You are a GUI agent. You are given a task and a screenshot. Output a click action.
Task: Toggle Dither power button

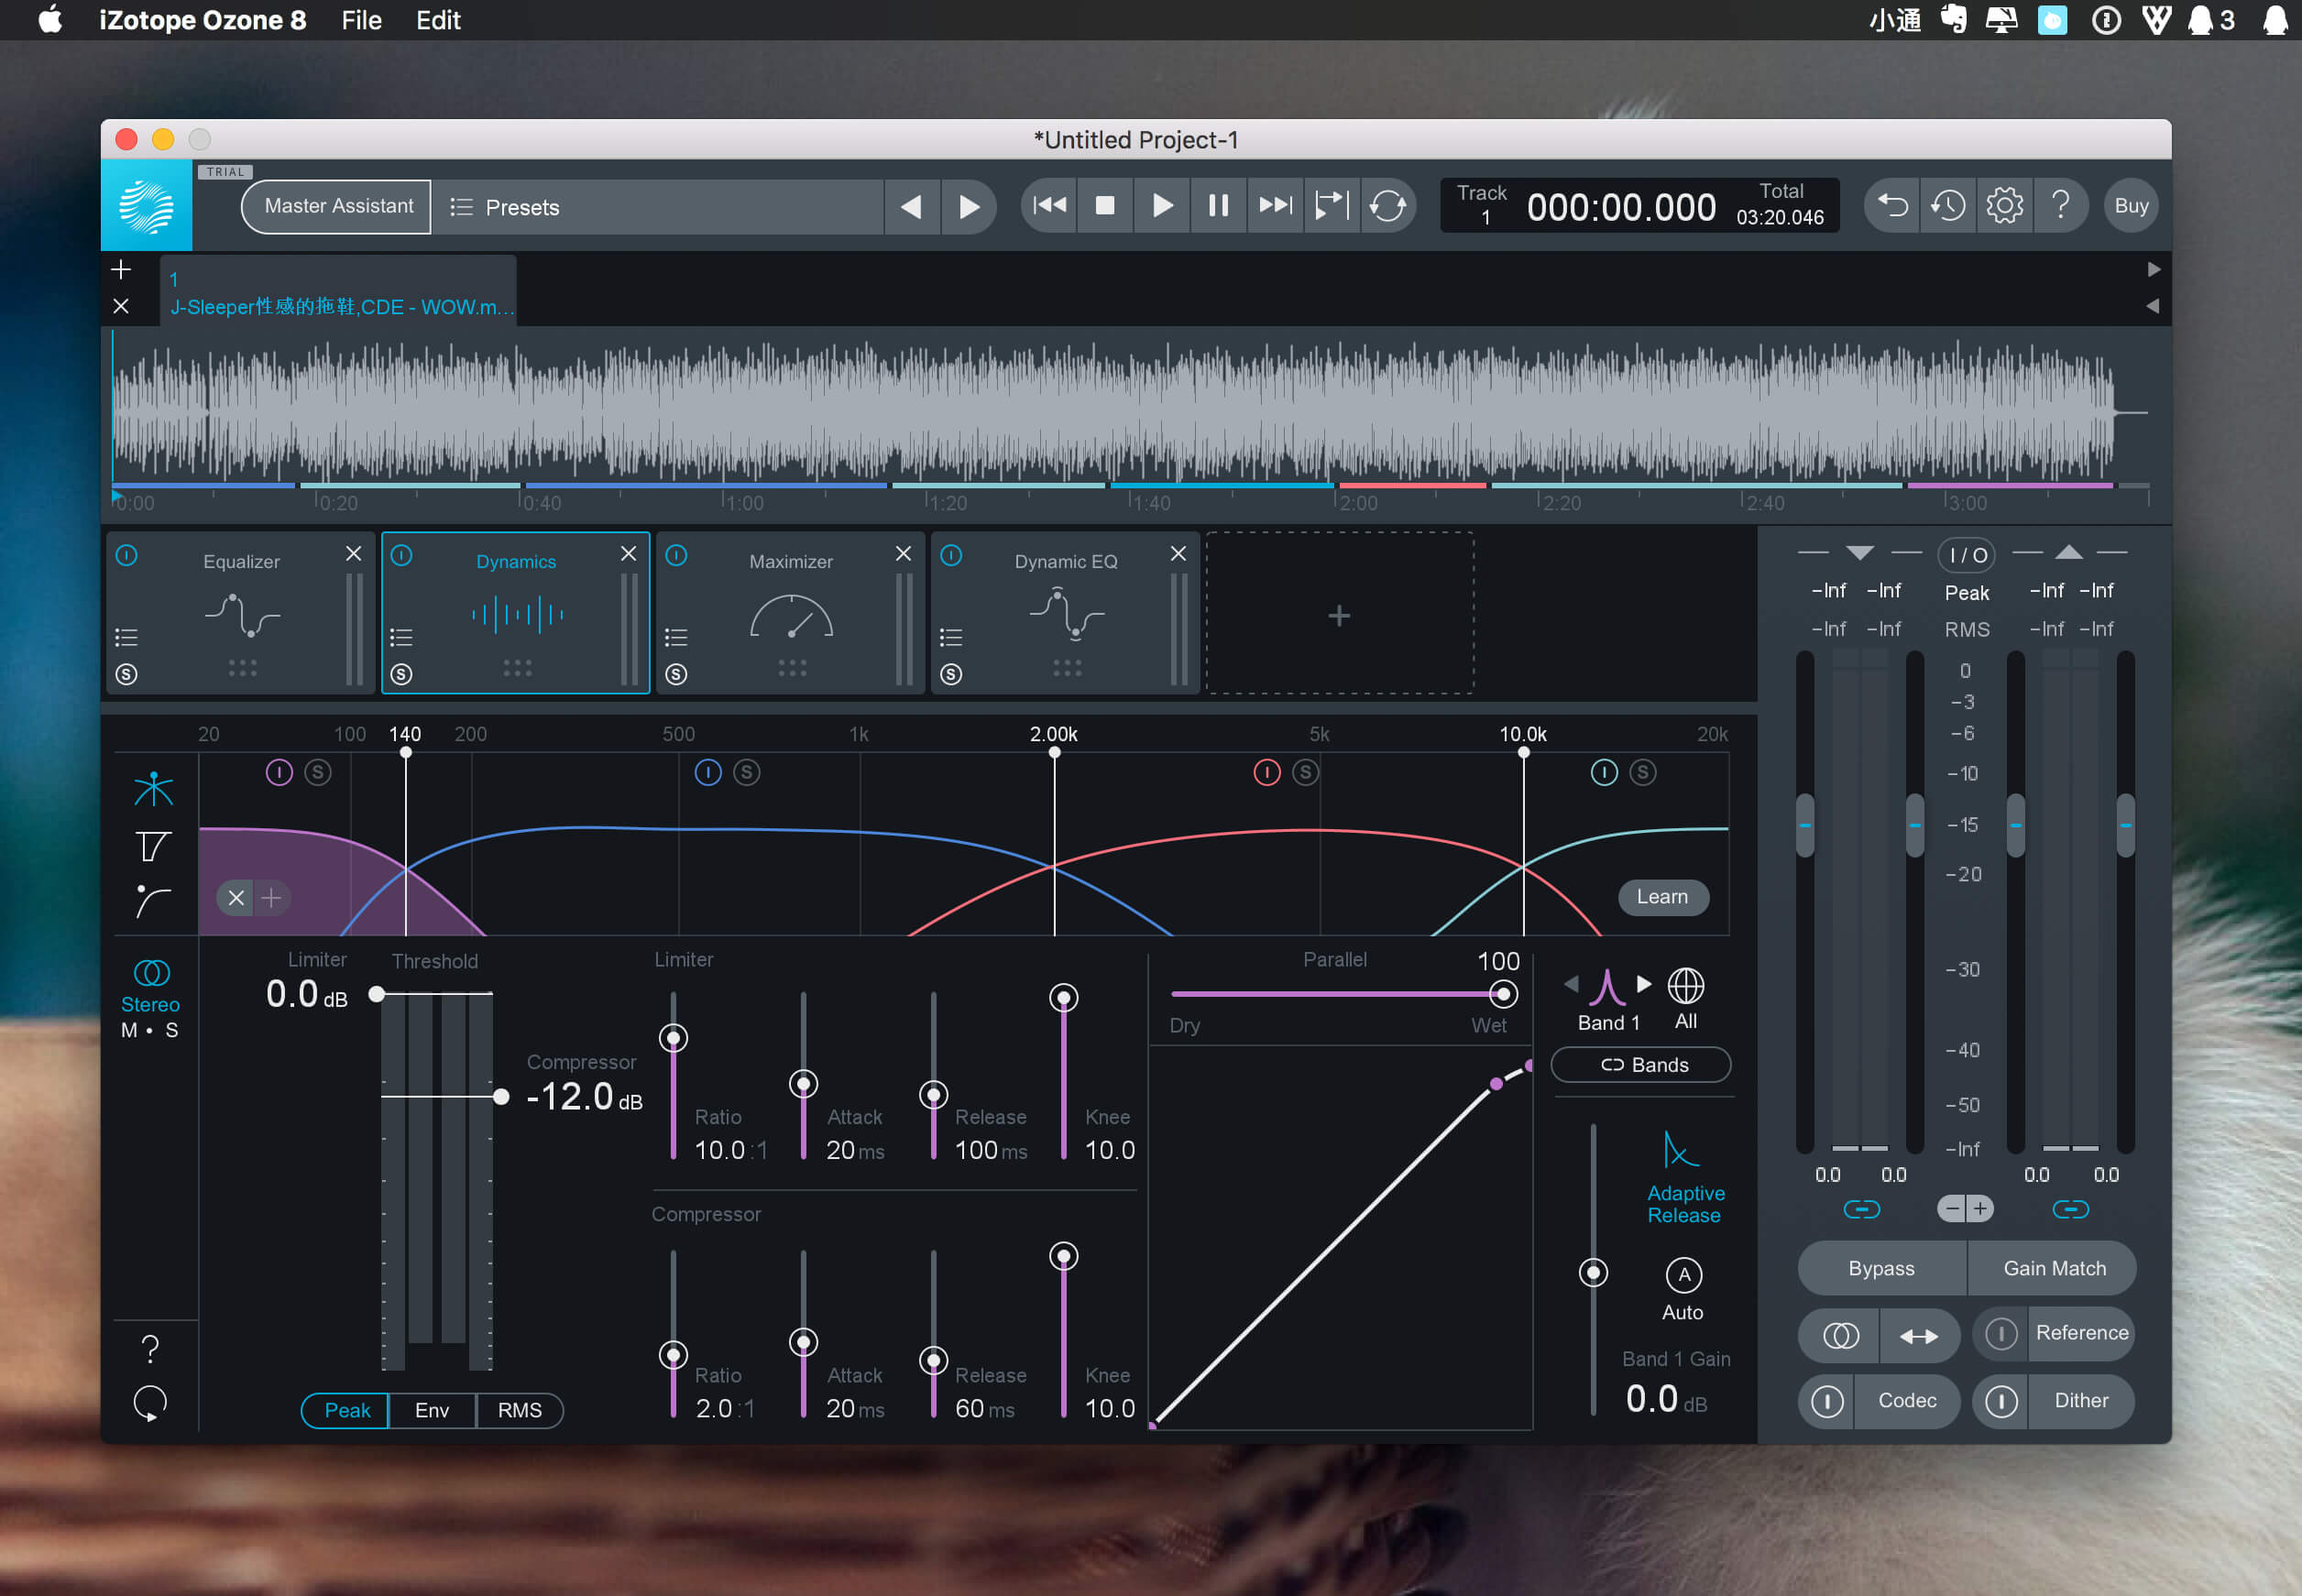point(2001,1401)
